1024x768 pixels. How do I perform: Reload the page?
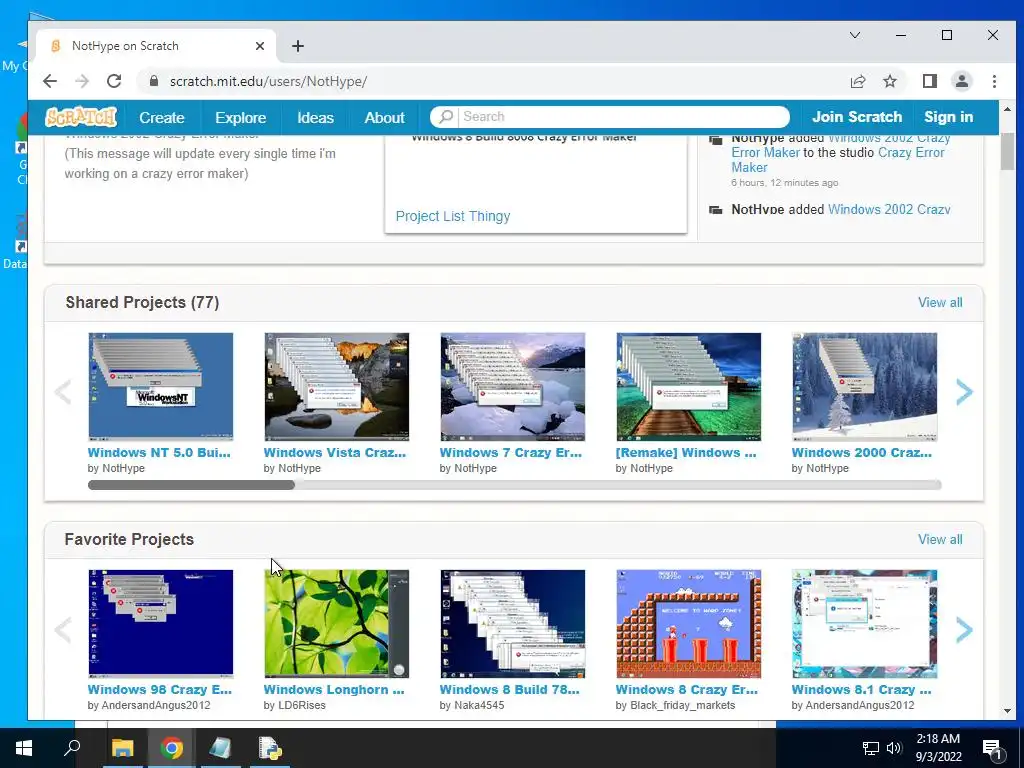pos(114,81)
